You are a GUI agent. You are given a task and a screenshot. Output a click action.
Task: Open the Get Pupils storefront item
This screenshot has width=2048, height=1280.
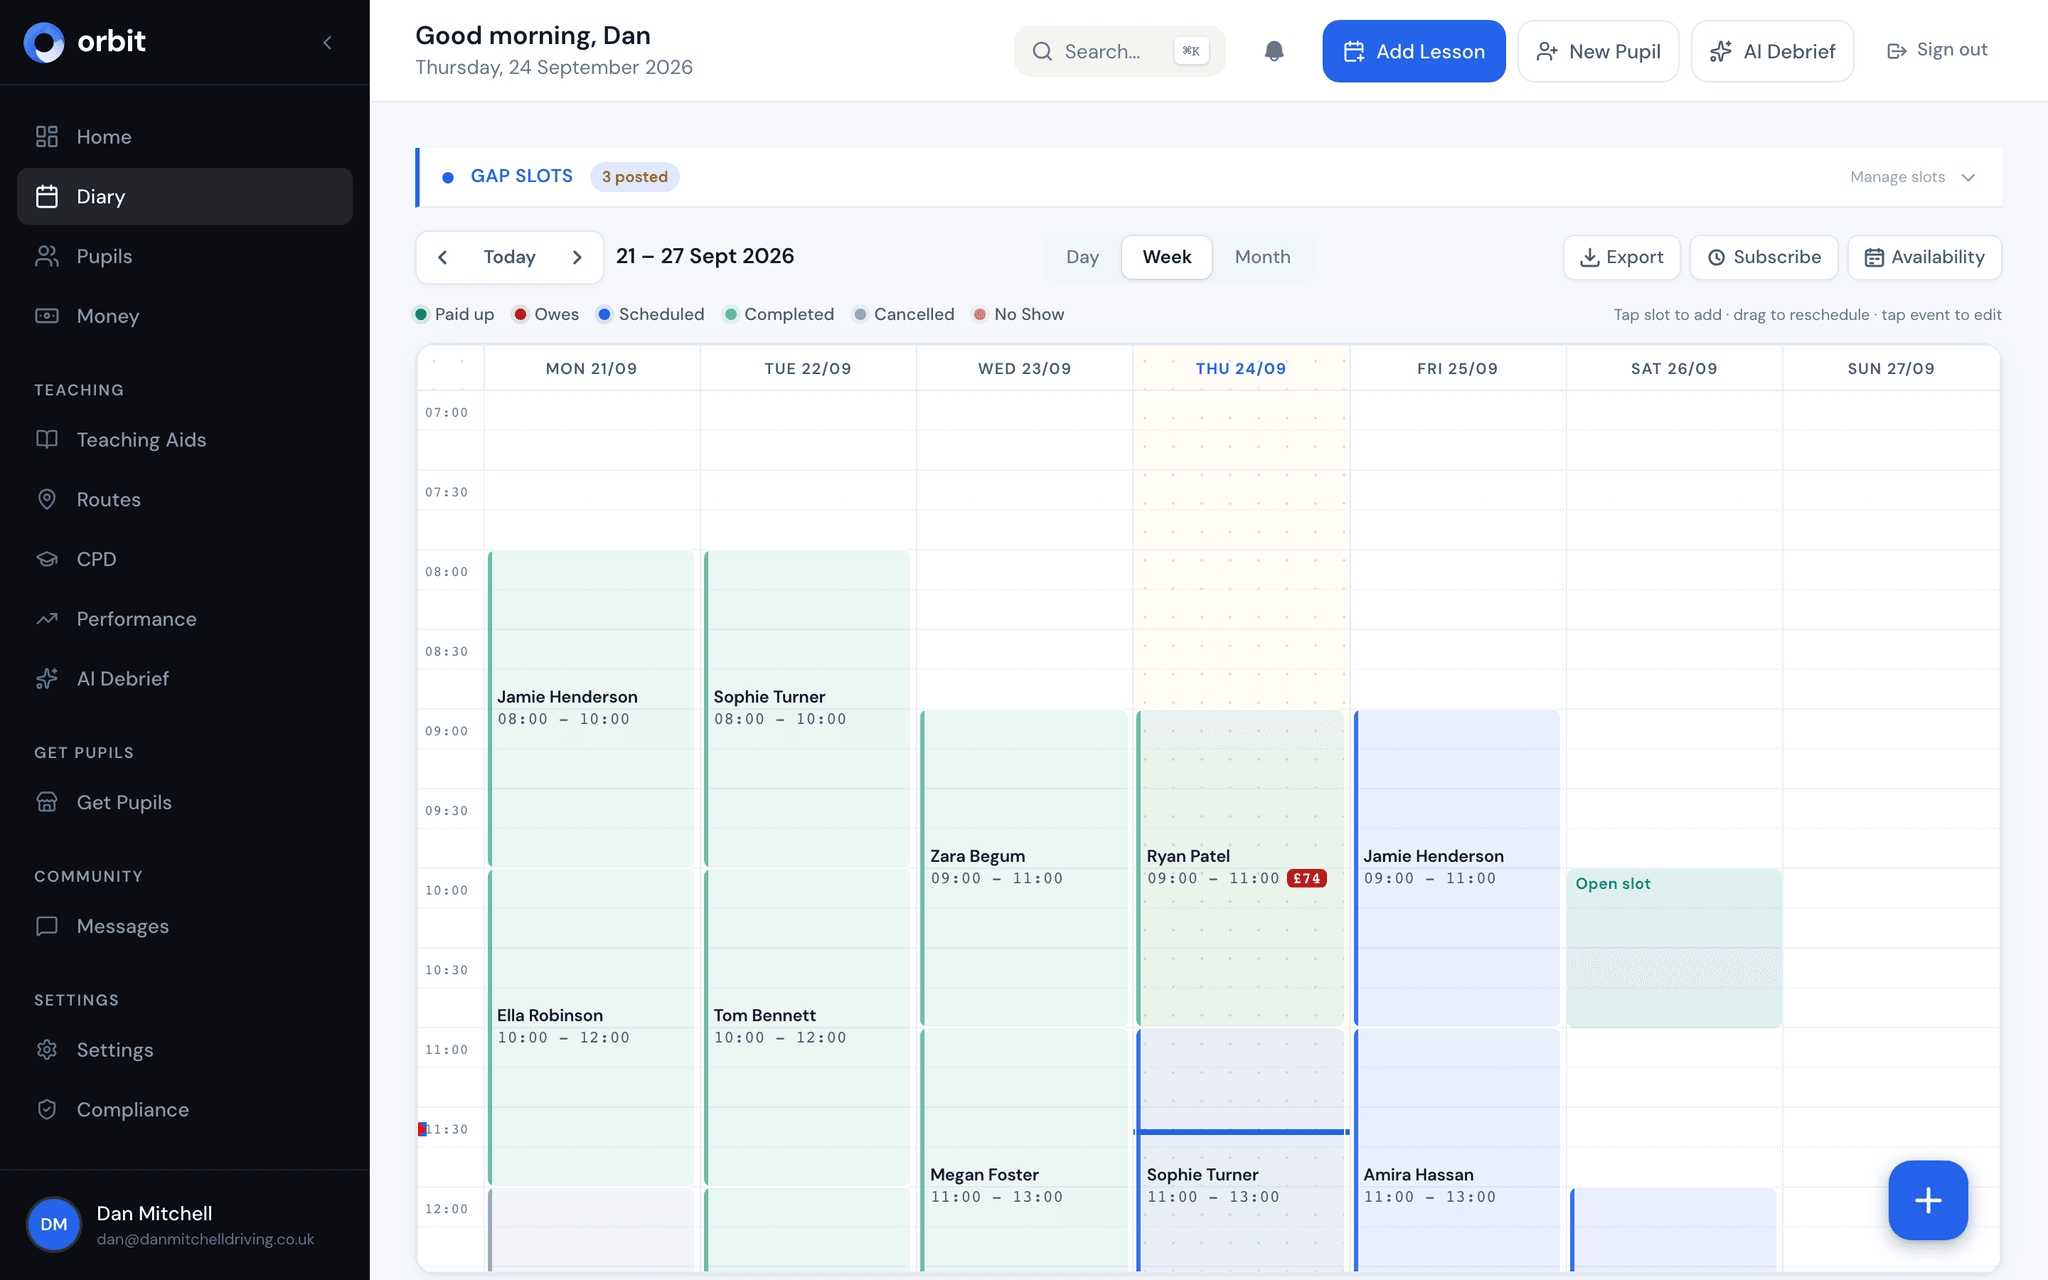[x=185, y=802]
